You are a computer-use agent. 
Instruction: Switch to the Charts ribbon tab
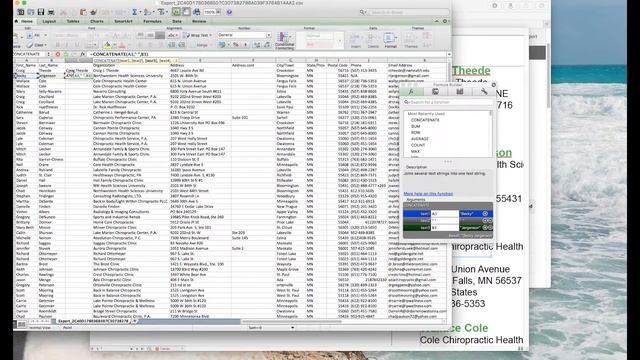[x=97, y=21]
